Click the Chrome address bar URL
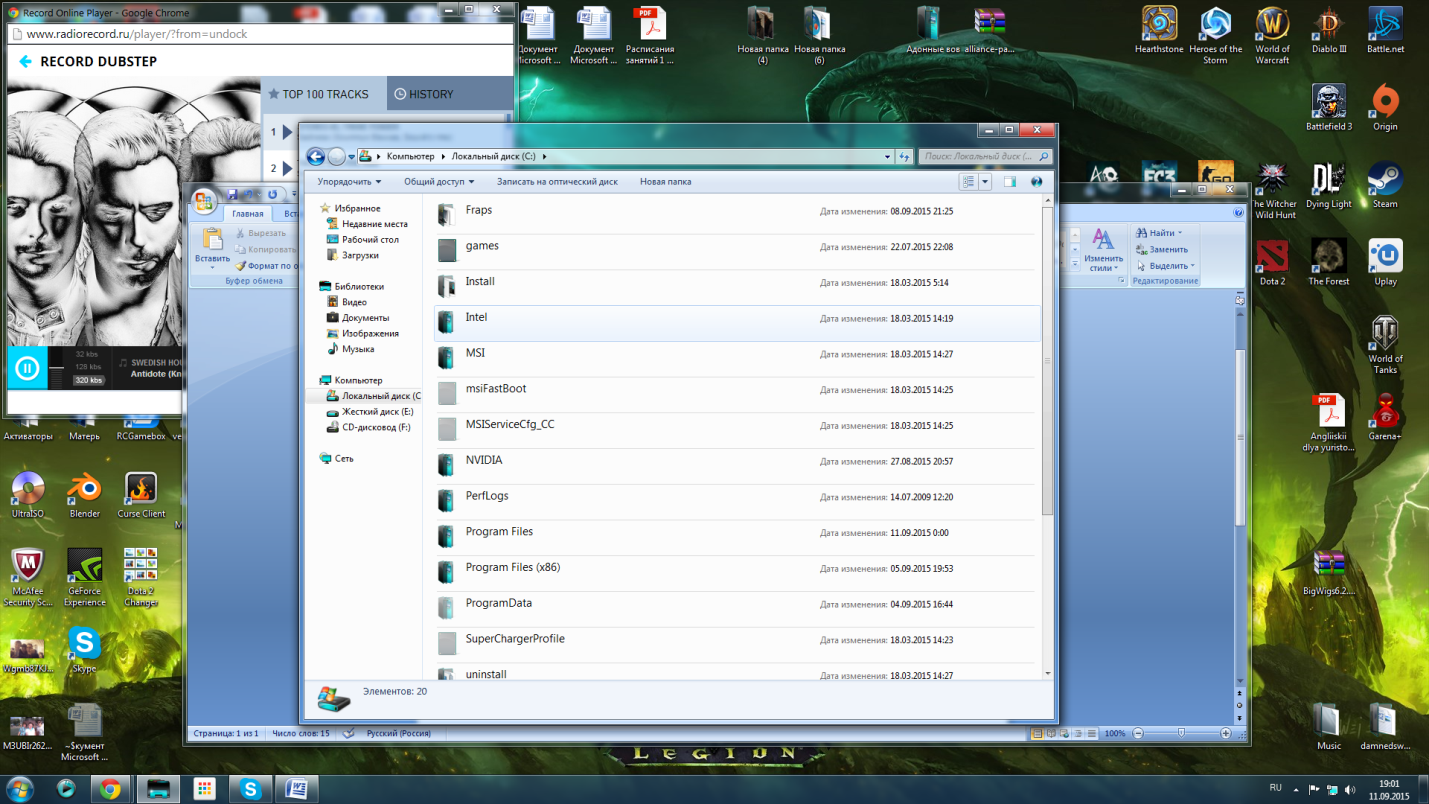This screenshot has height=804, width=1429. tap(136, 34)
